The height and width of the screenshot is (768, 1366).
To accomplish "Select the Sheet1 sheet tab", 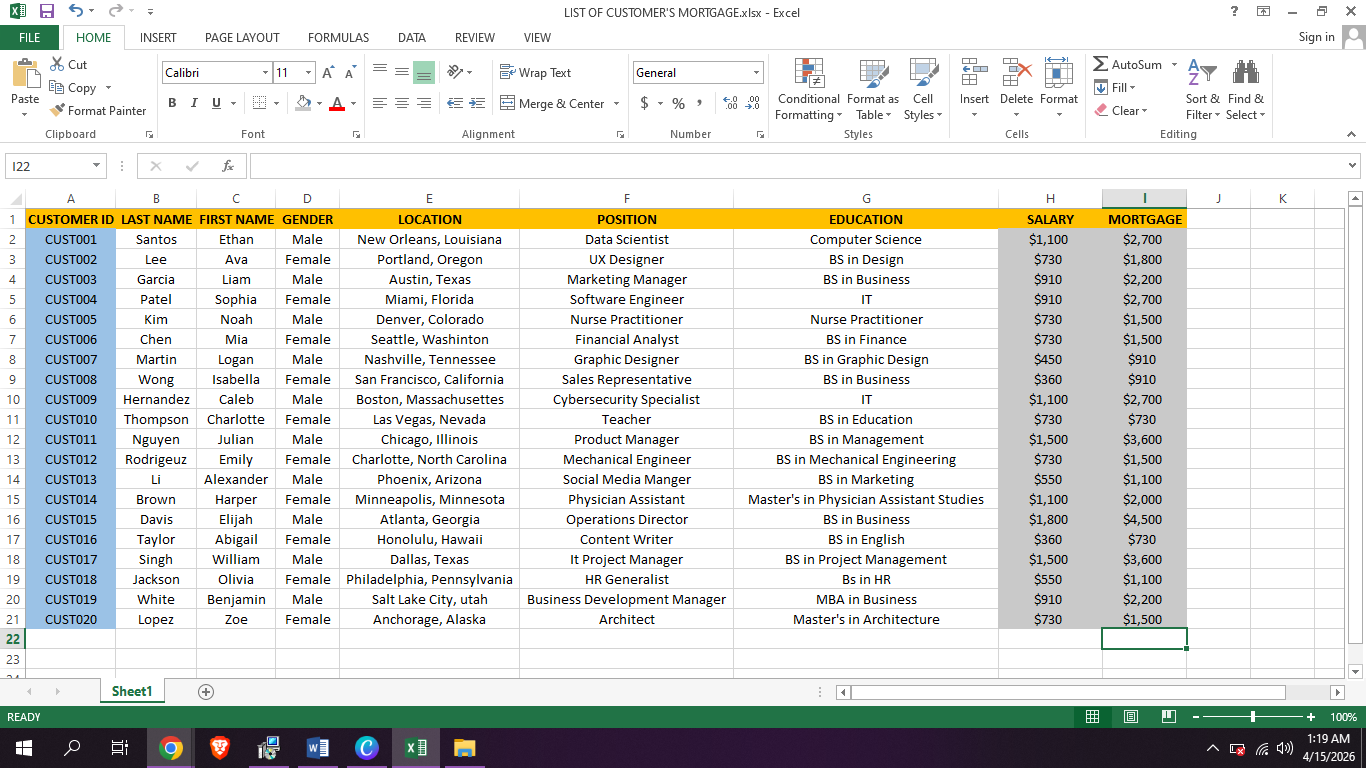I will (132, 691).
